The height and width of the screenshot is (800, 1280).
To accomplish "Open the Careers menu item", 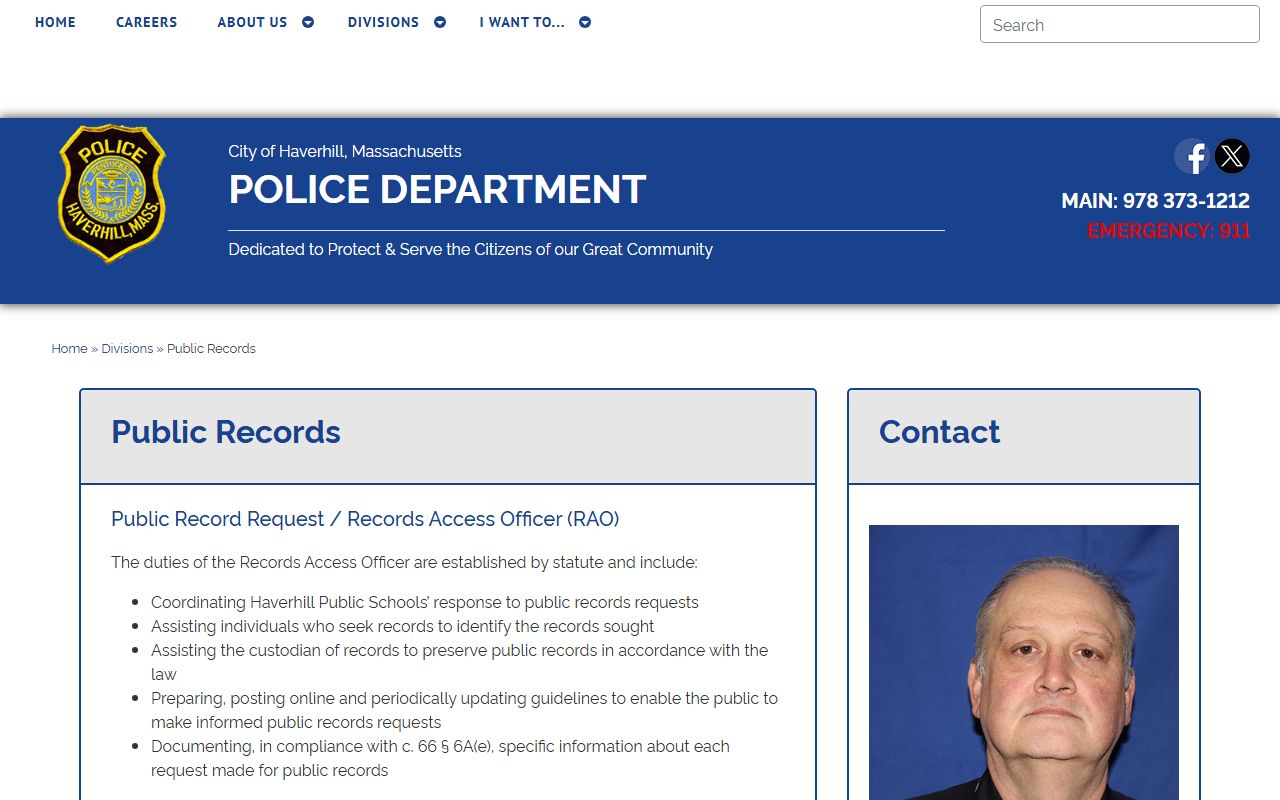I will (x=146, y=22).
